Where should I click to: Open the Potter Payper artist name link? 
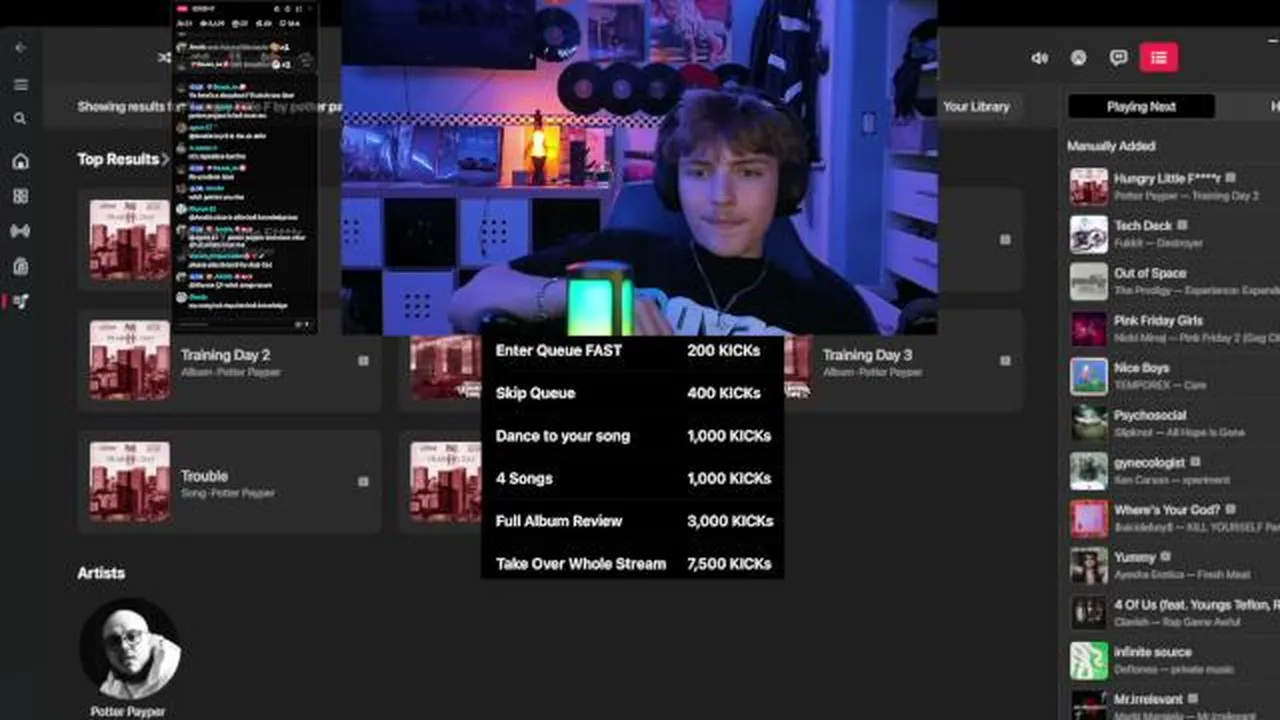coord(128,711)
